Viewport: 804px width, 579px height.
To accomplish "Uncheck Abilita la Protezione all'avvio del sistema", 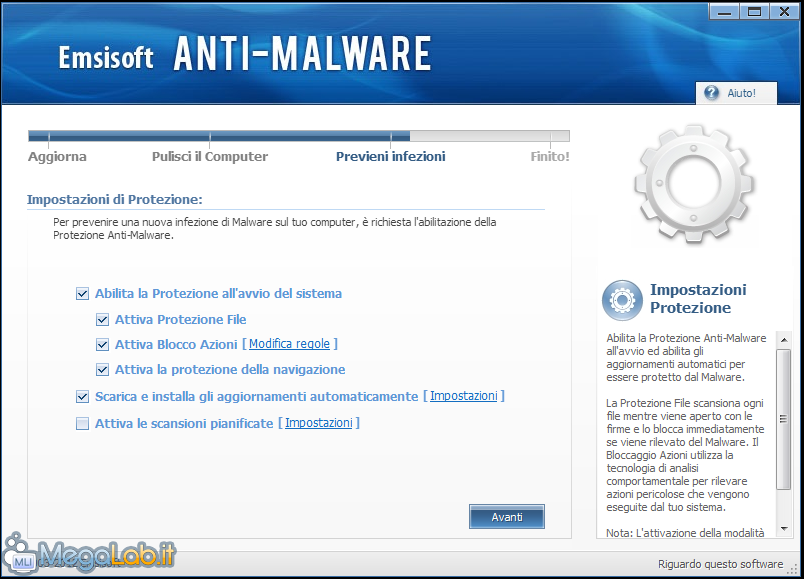I will pos(82,294).
